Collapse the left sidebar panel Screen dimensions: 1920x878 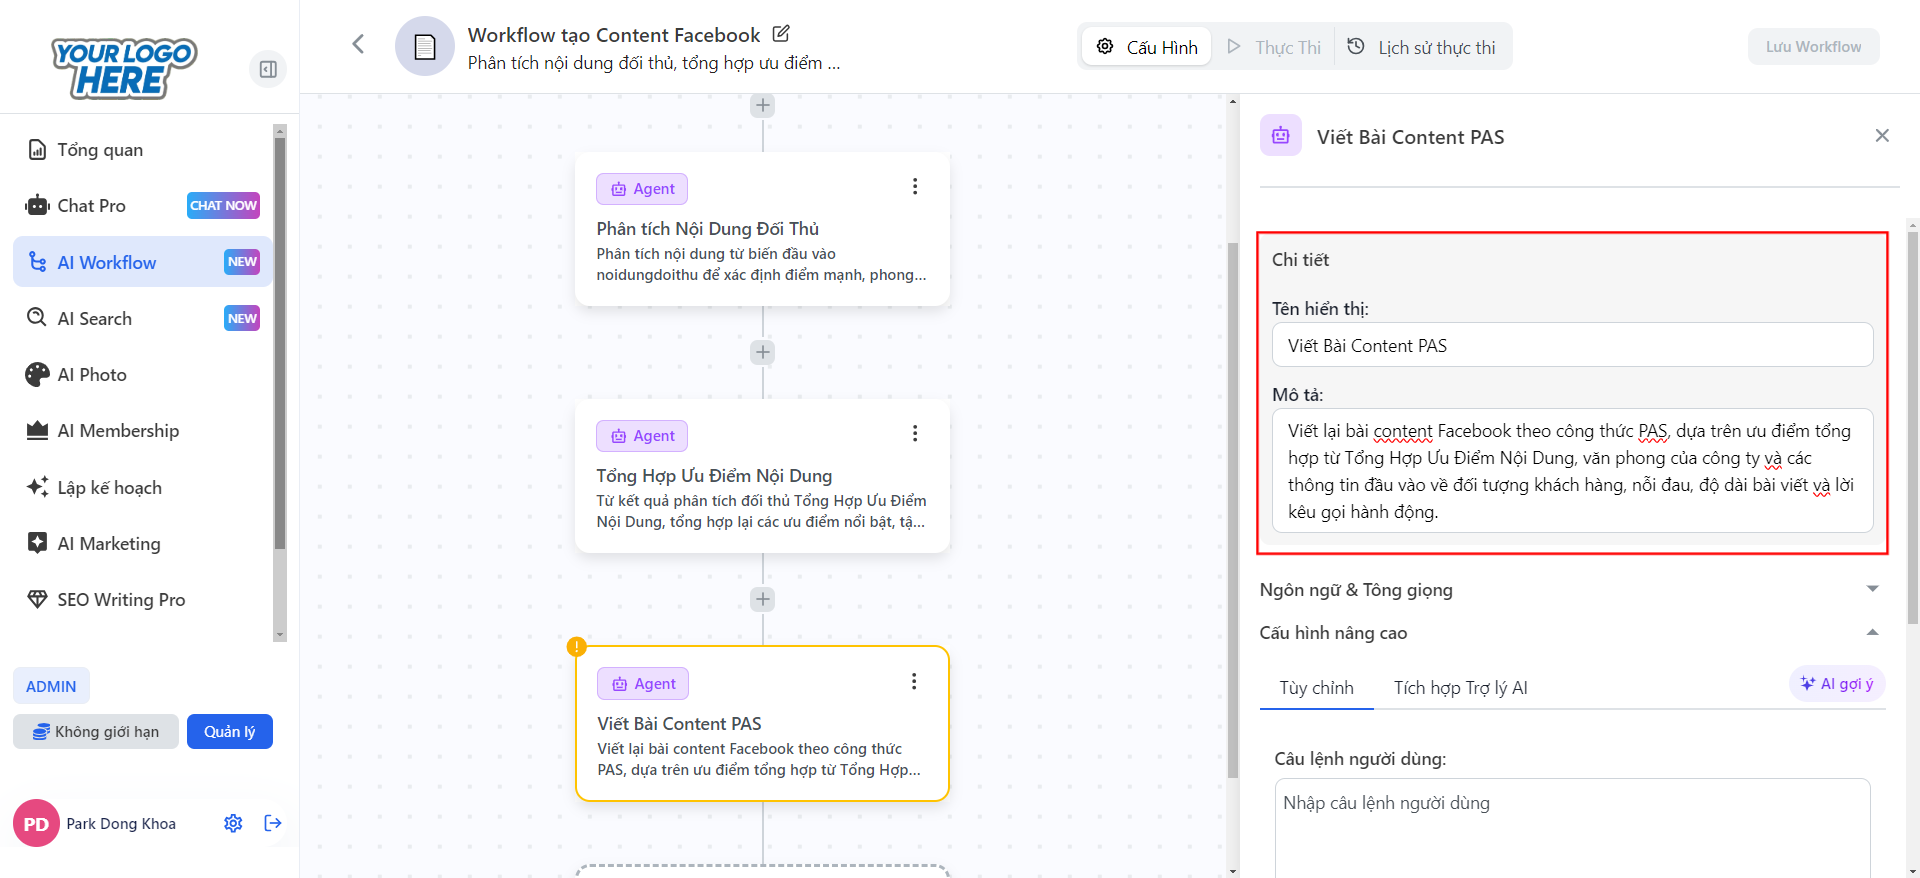click(268, 69)
